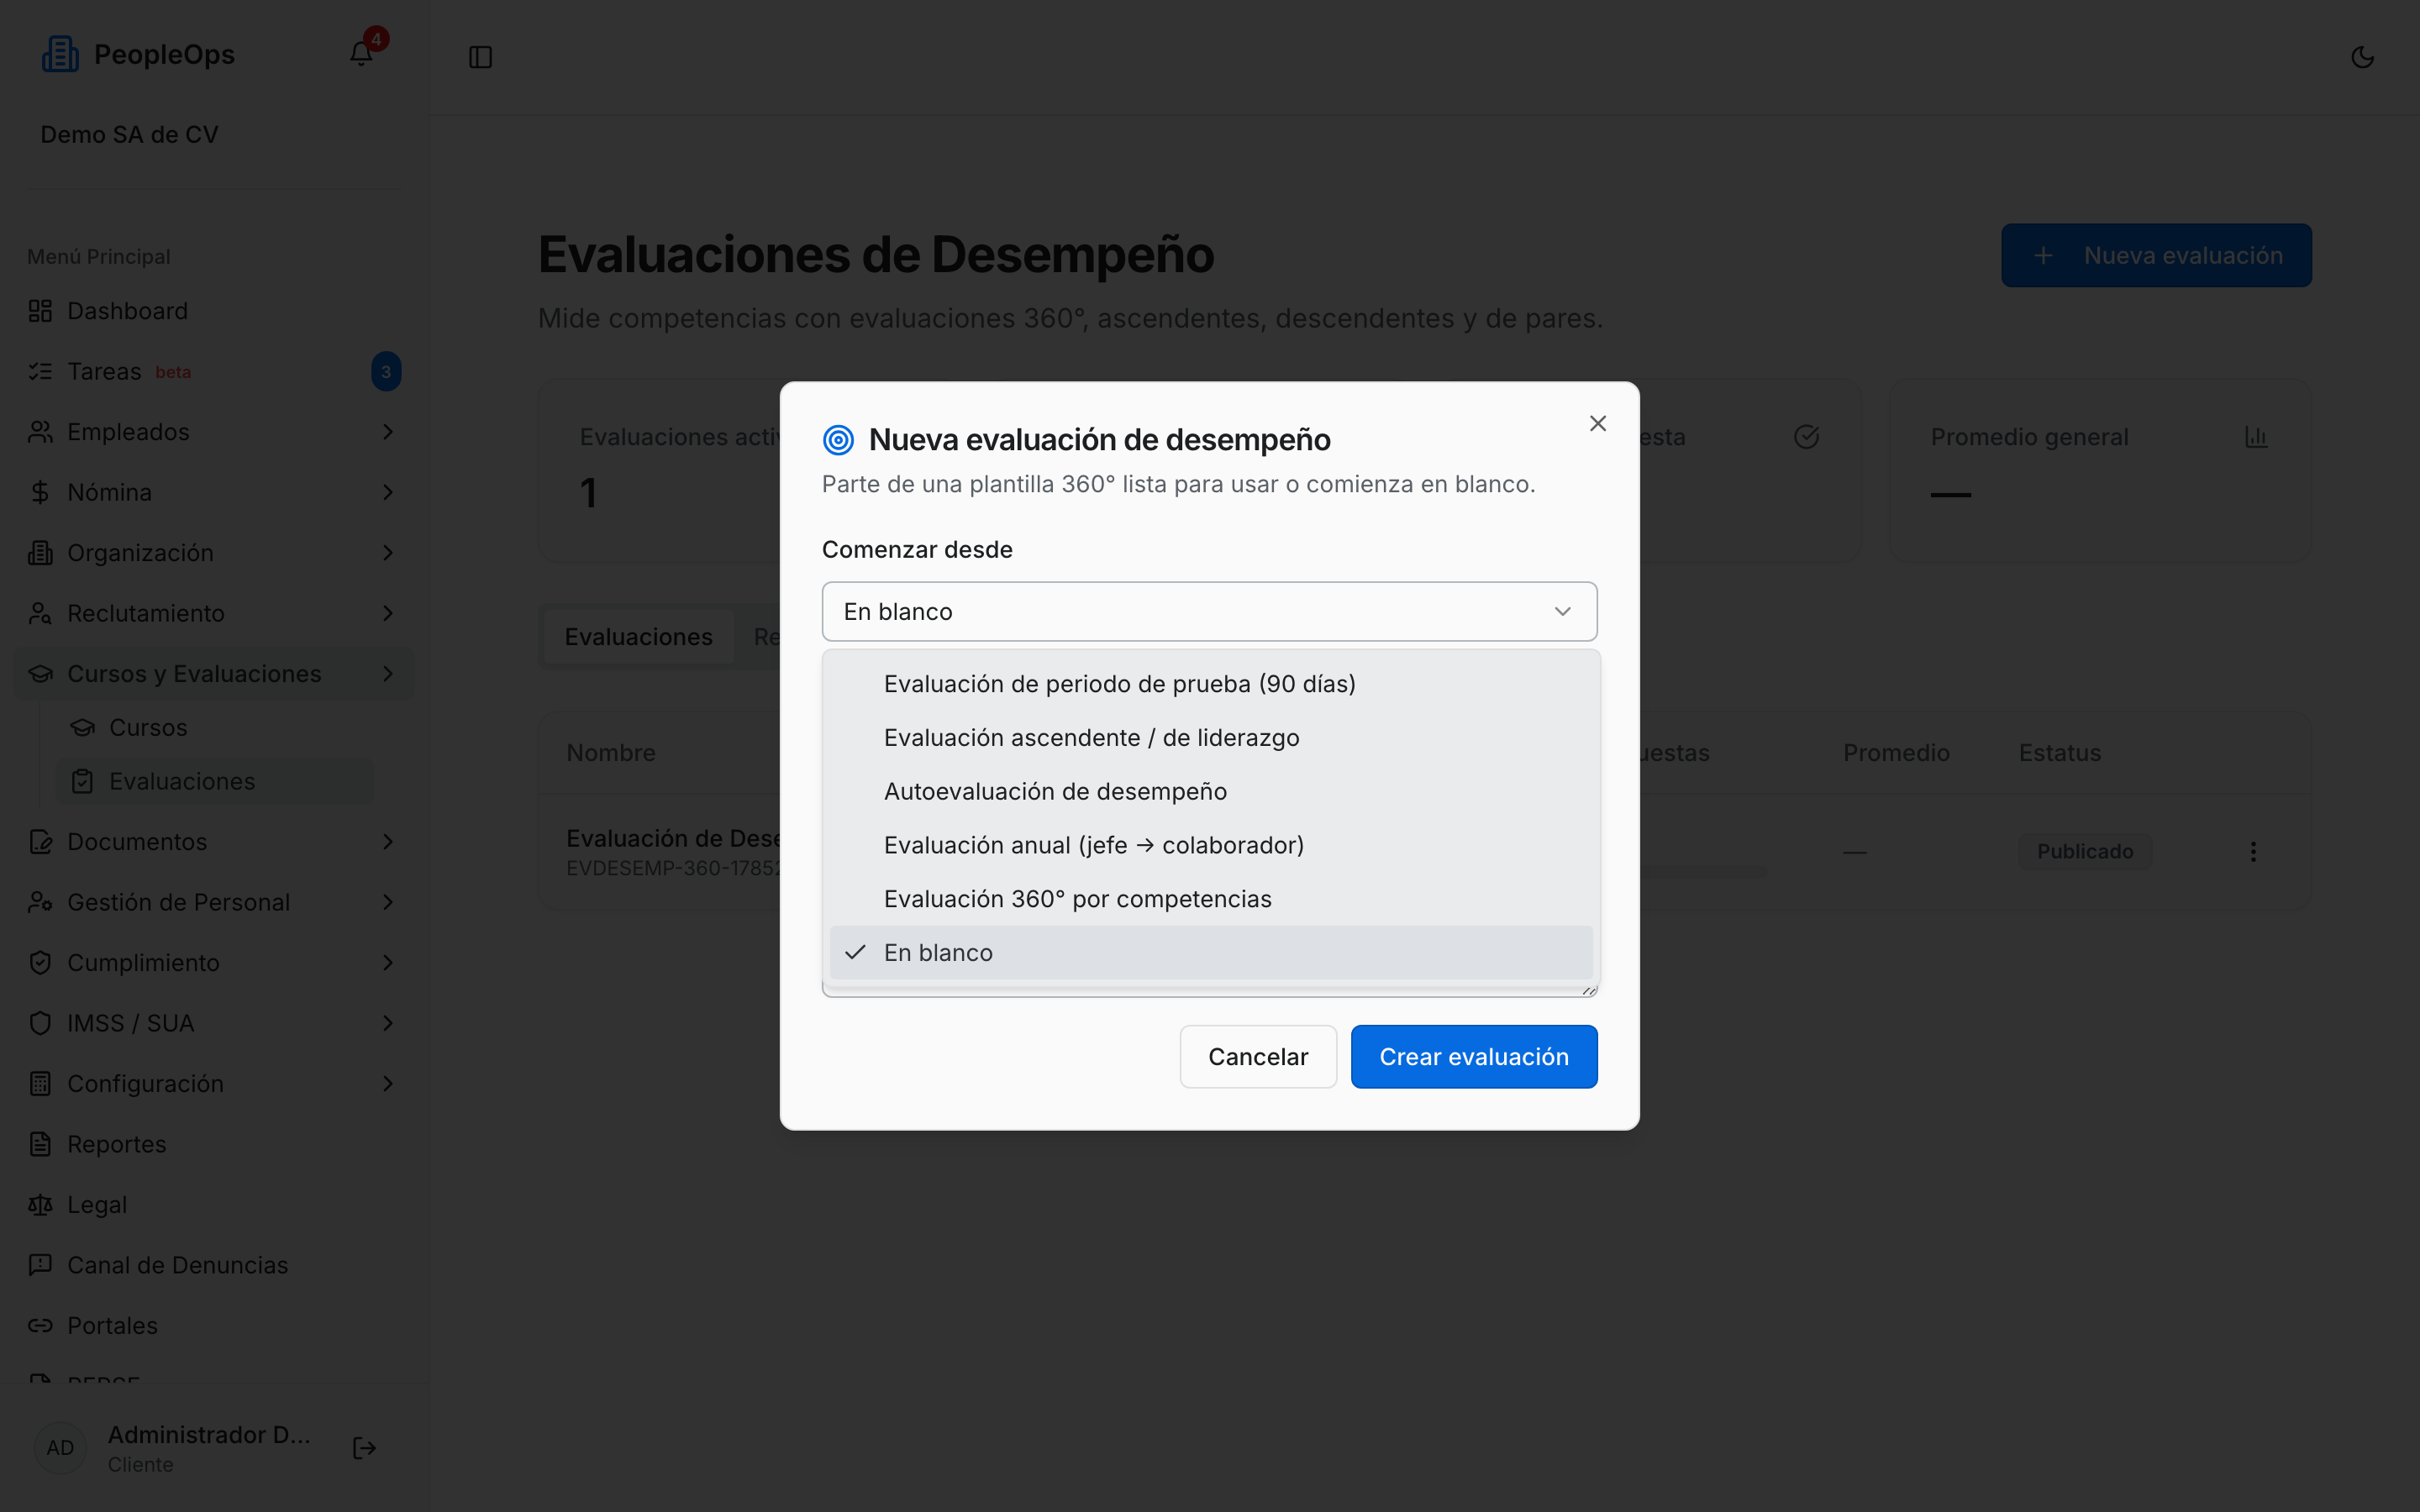Click the Promedio general chart icon

click(x=2256, y=437)
